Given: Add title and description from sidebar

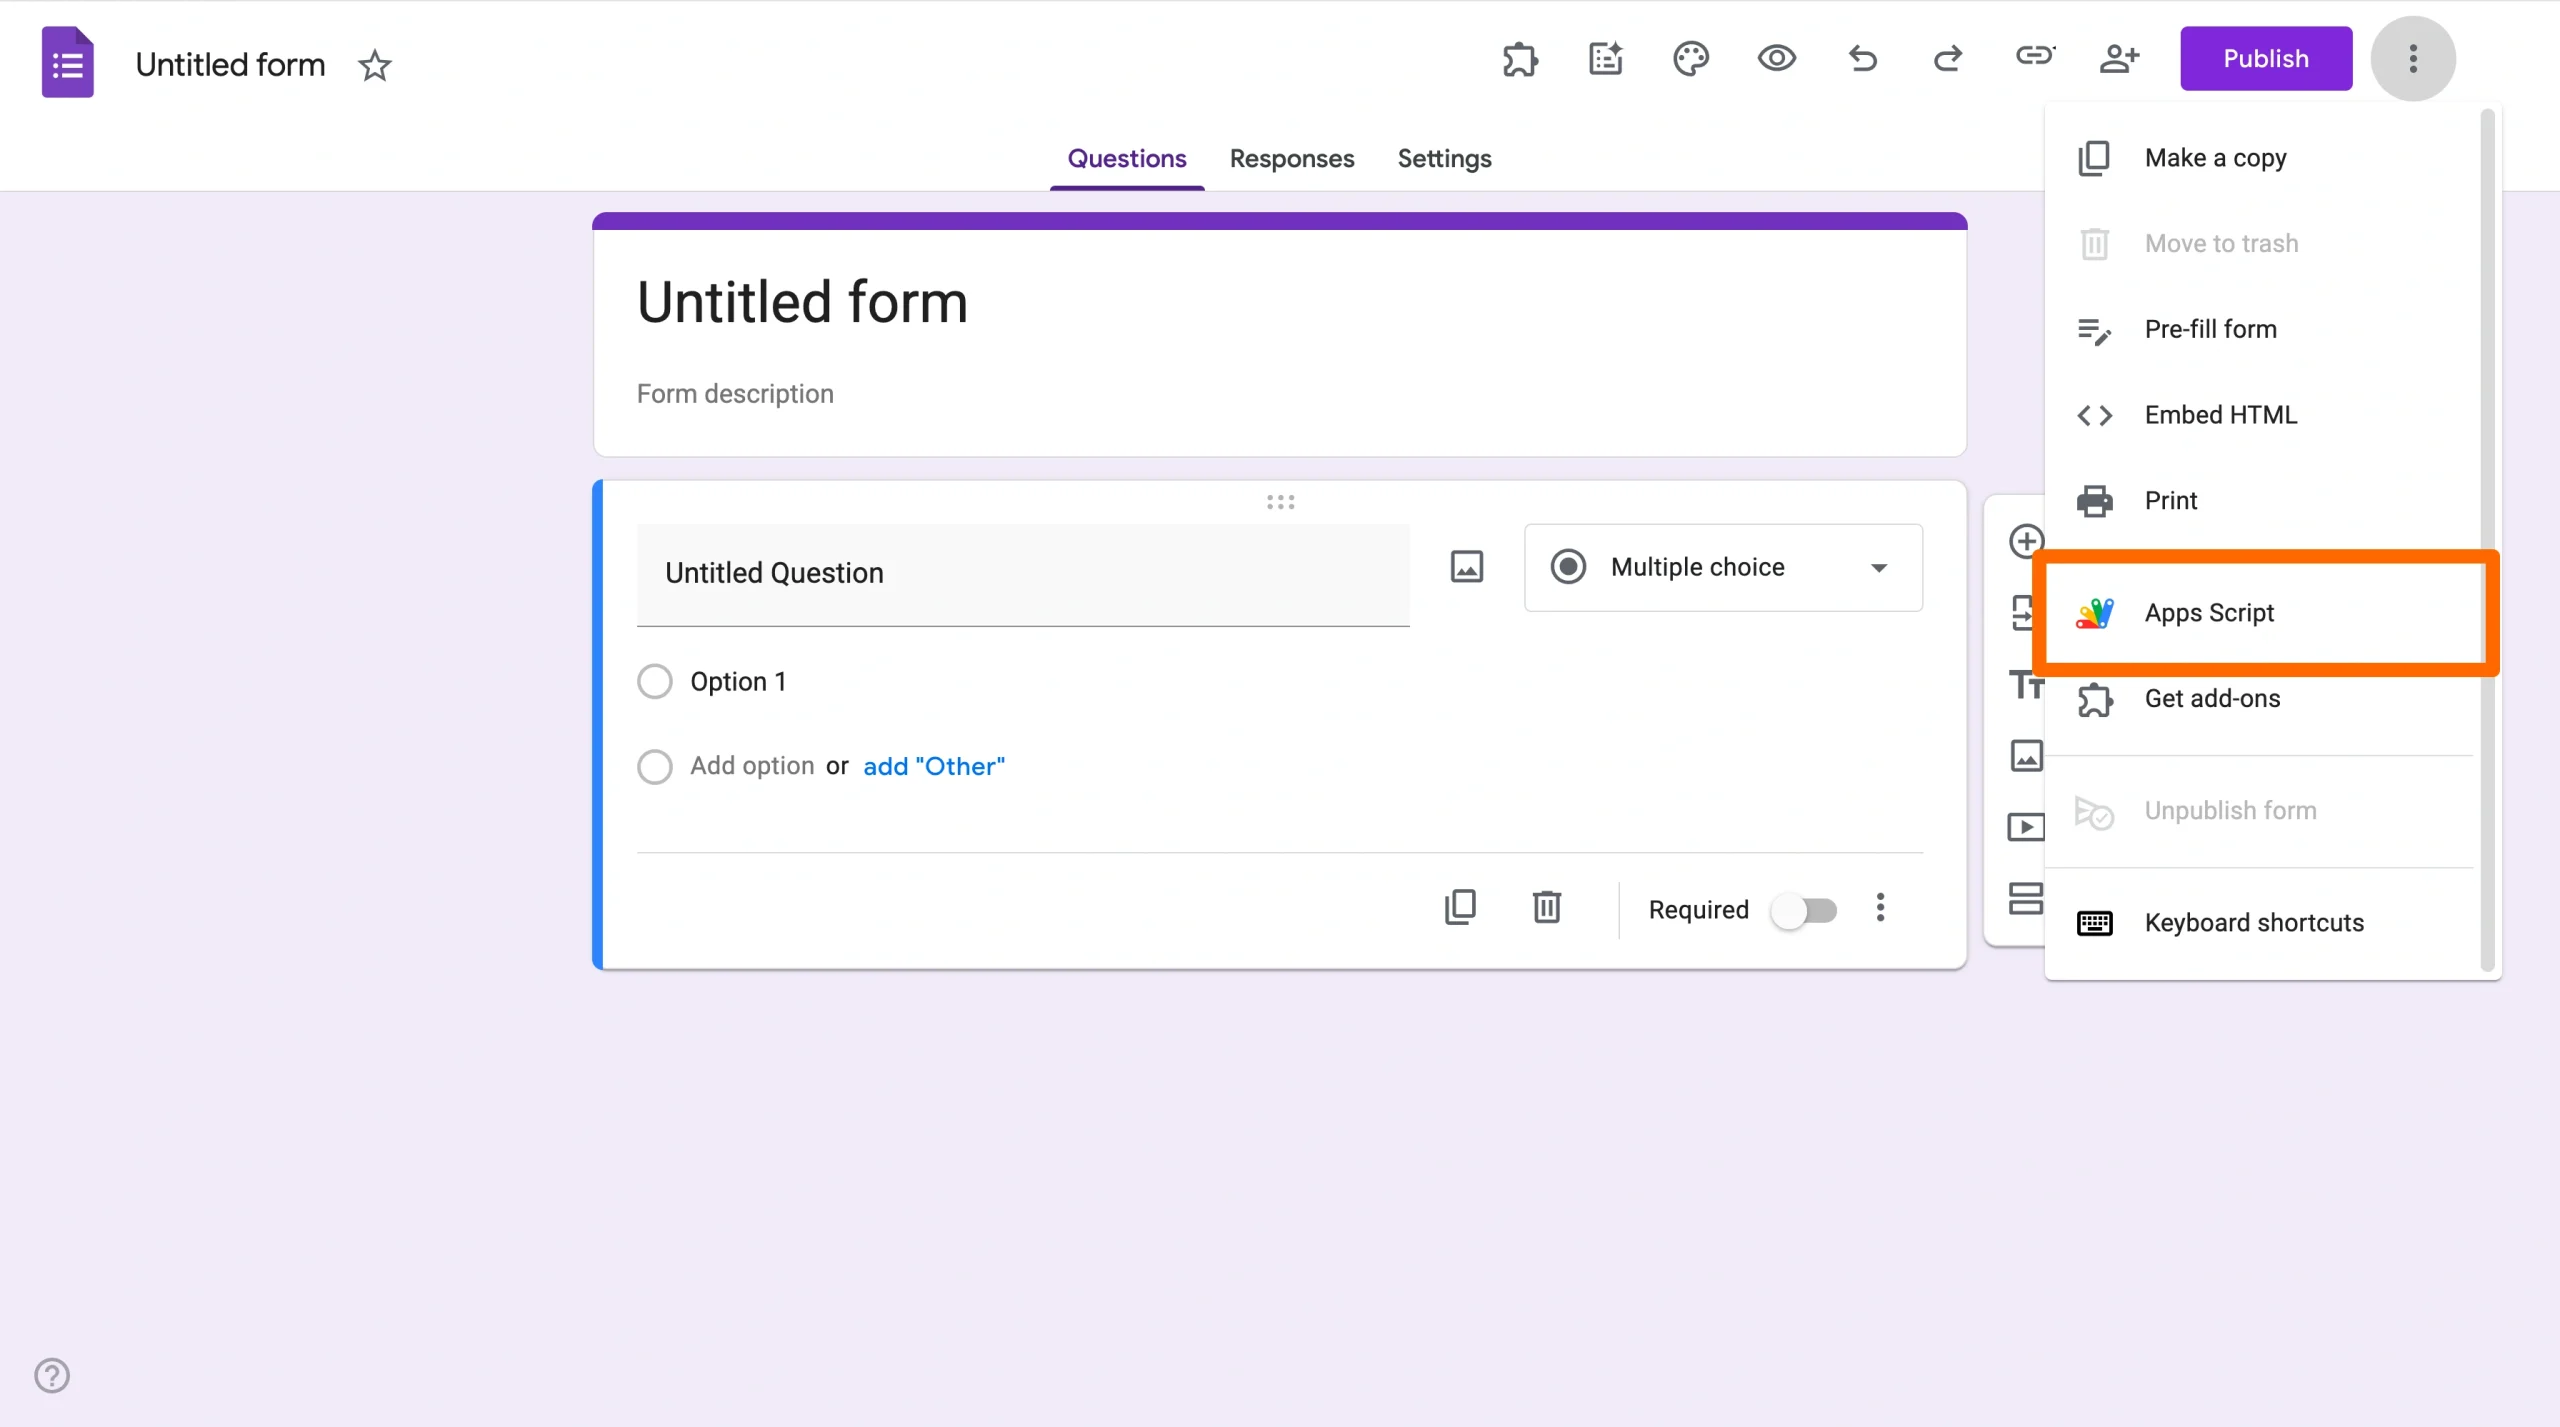Looking at the screenshot, I should tap(2027, 683).
